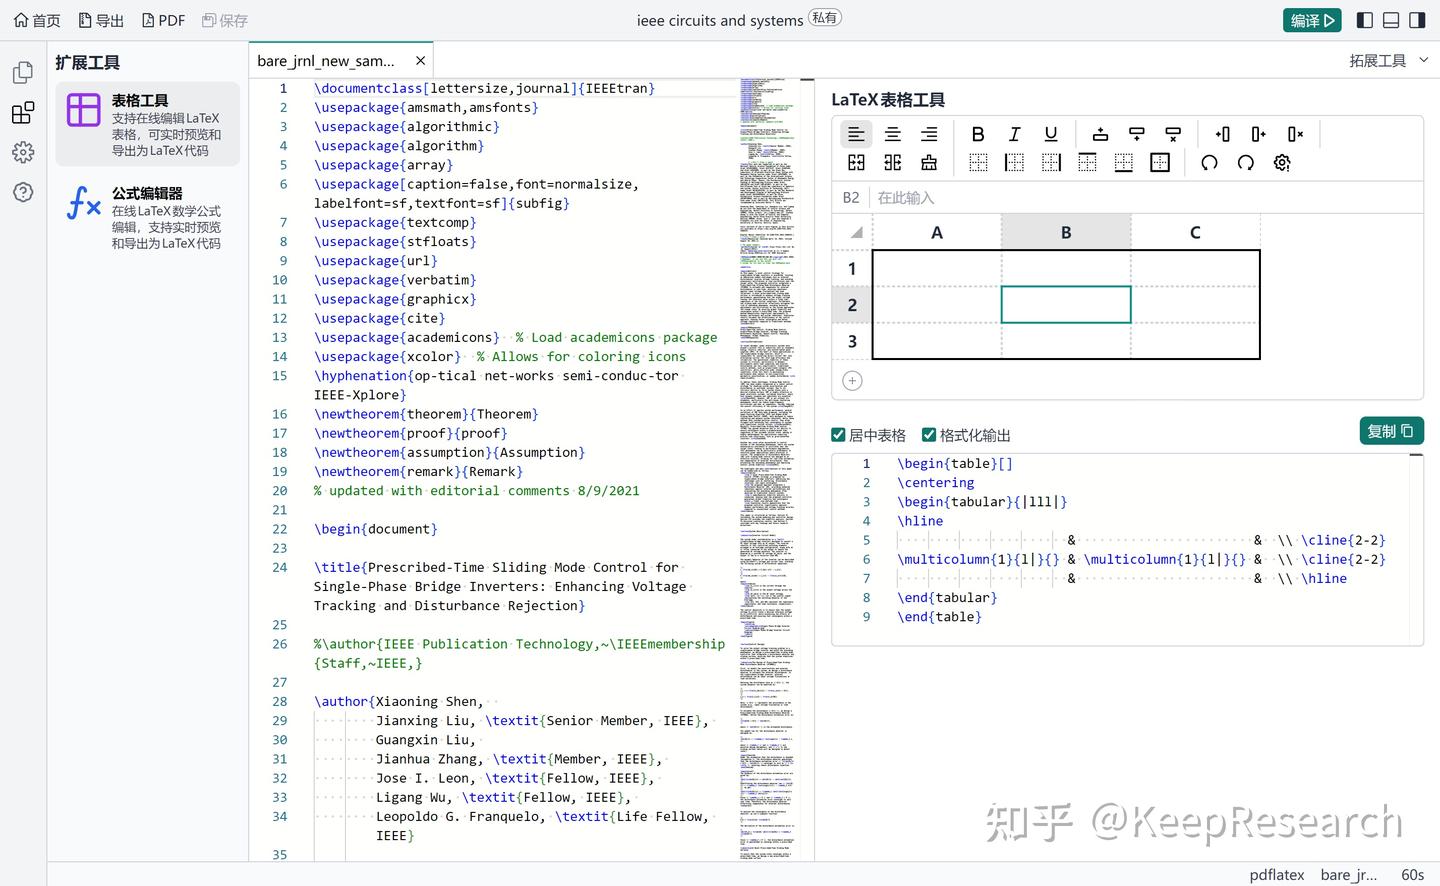Click the undo arrow in table toolbar
This screenshot has width=1440, height=886.
point(1209,163)
